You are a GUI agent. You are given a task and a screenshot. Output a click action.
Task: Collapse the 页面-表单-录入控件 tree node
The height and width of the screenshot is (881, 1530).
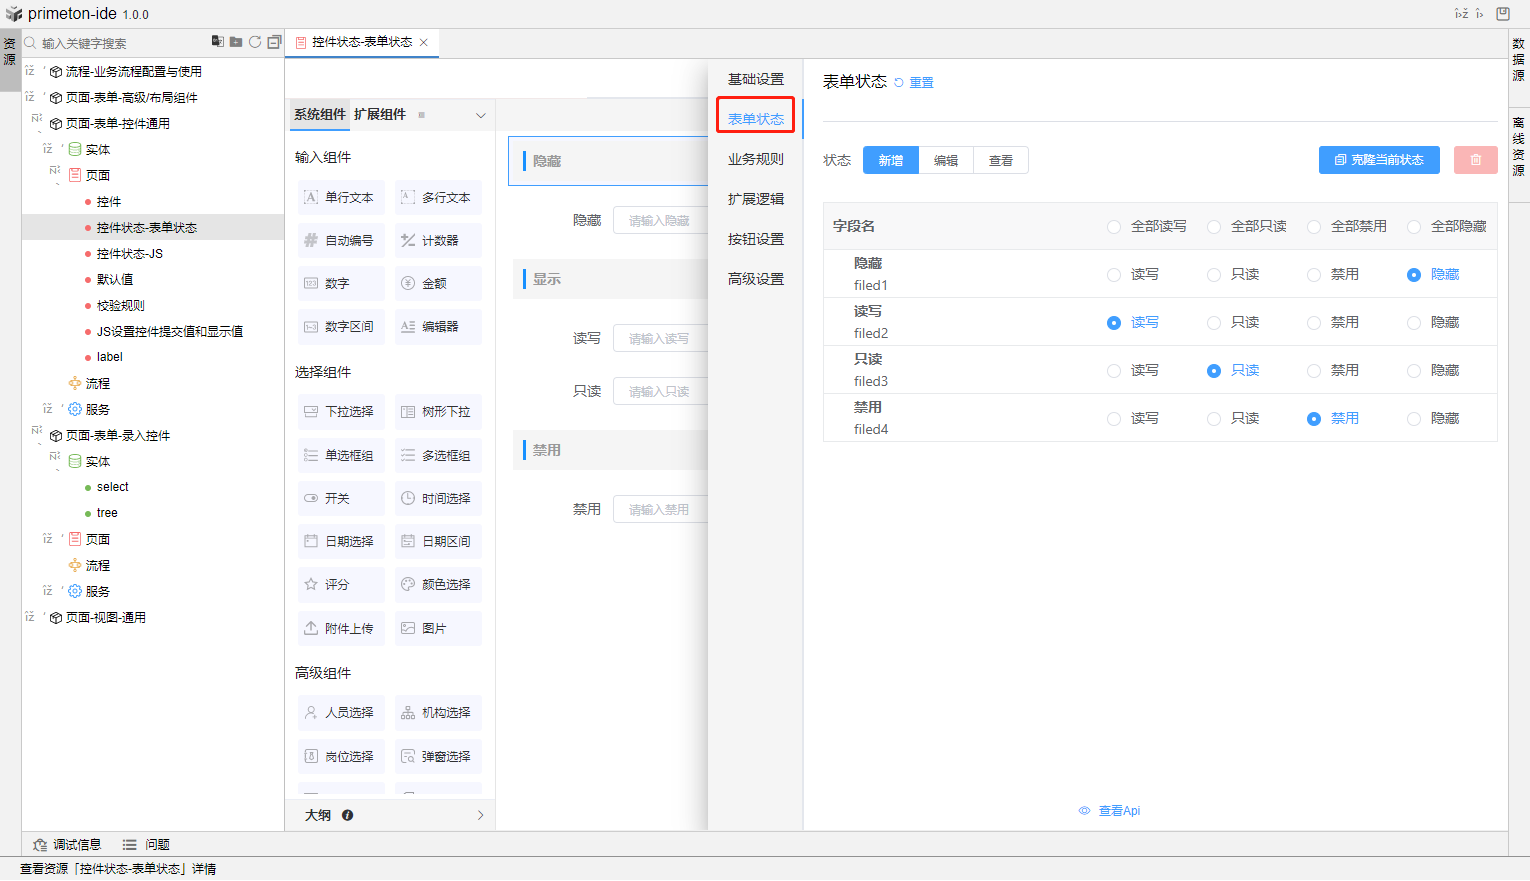[37, 432]
